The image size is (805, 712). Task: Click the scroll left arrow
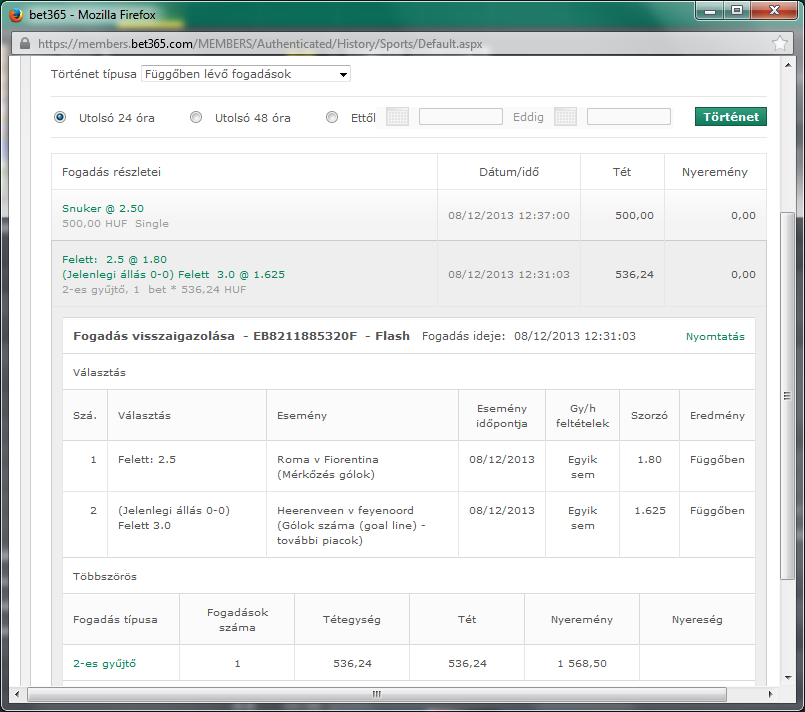coord(17,694)
